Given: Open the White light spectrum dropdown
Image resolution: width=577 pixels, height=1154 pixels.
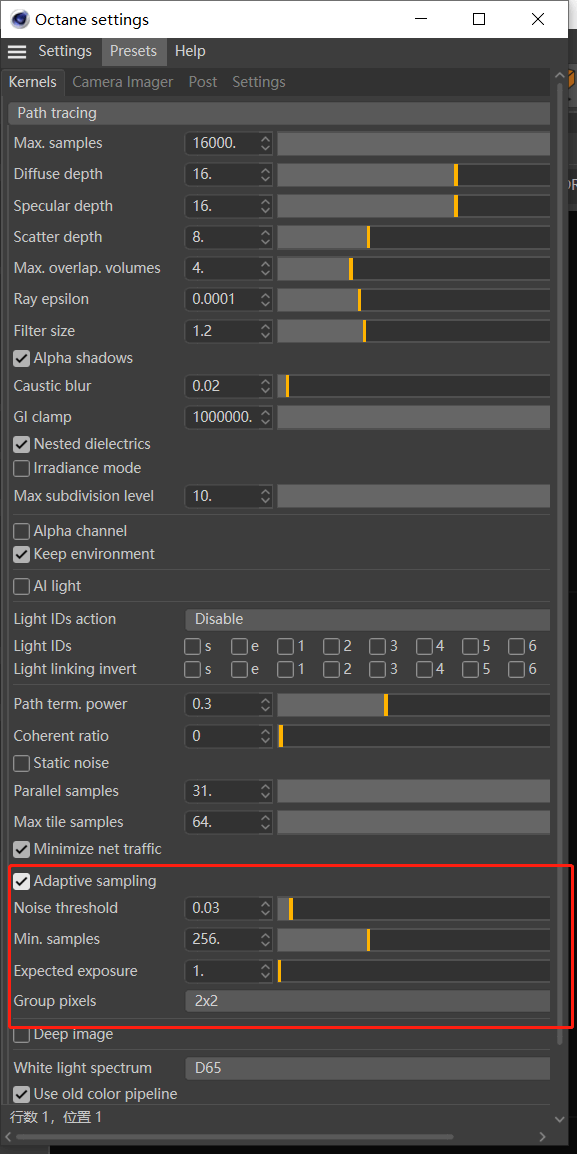Looking at the screenshot, I should 367,1068.
